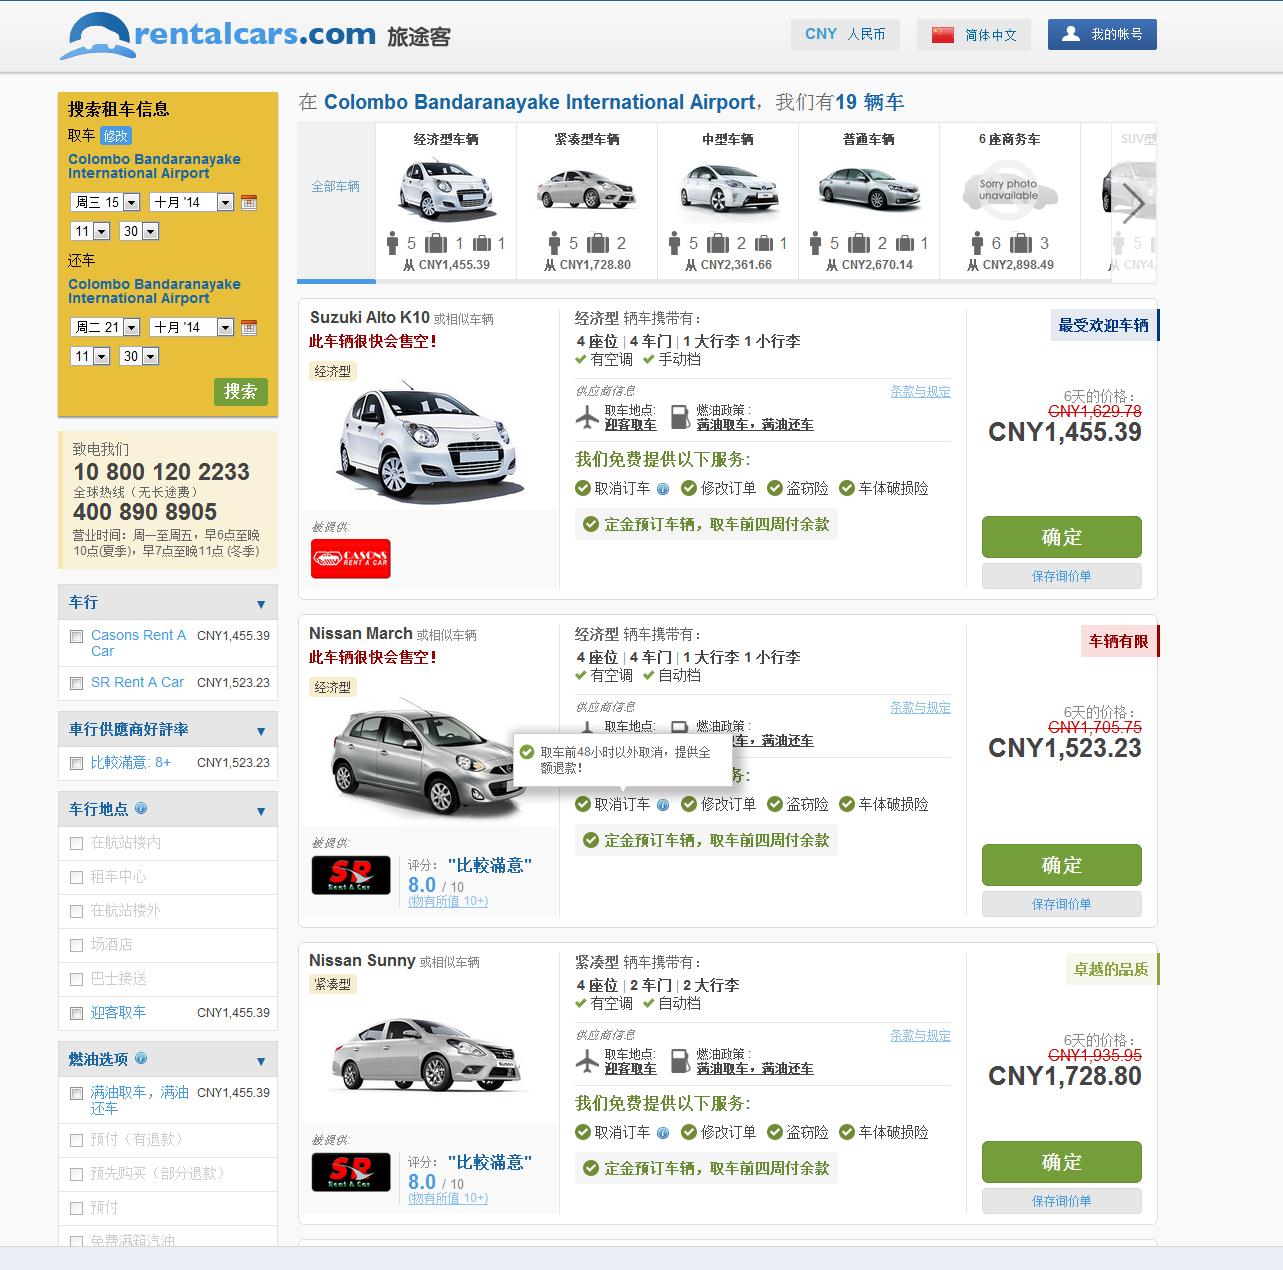Select the 紧凑型车辆 category tab

click(x=587, y=201)
